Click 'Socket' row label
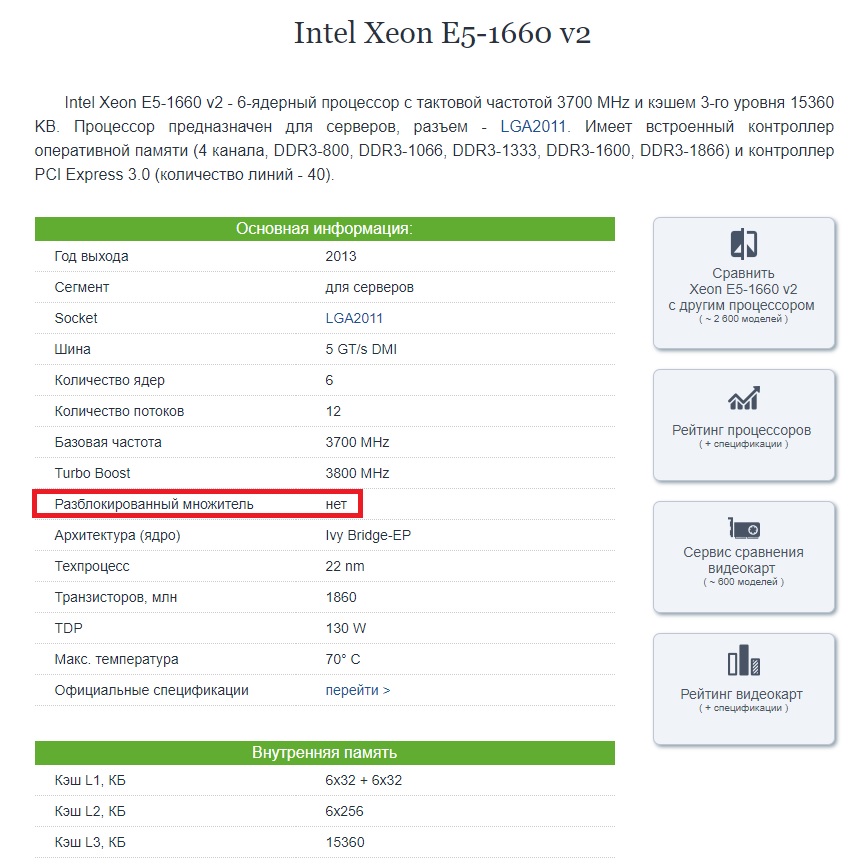Viewport: 852px width, 867px height. tap(76, 318)
